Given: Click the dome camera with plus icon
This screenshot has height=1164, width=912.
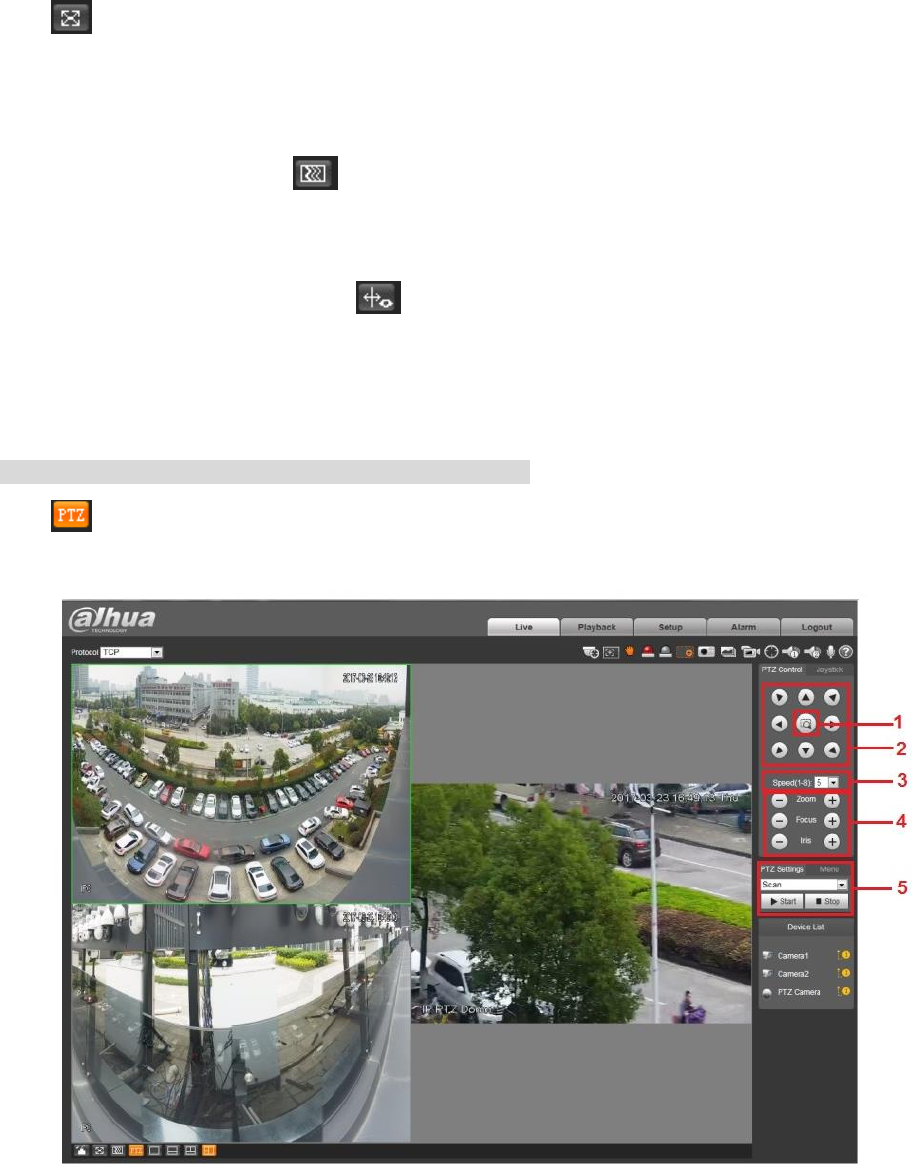Looking at the screenshot, I should 591,652.
